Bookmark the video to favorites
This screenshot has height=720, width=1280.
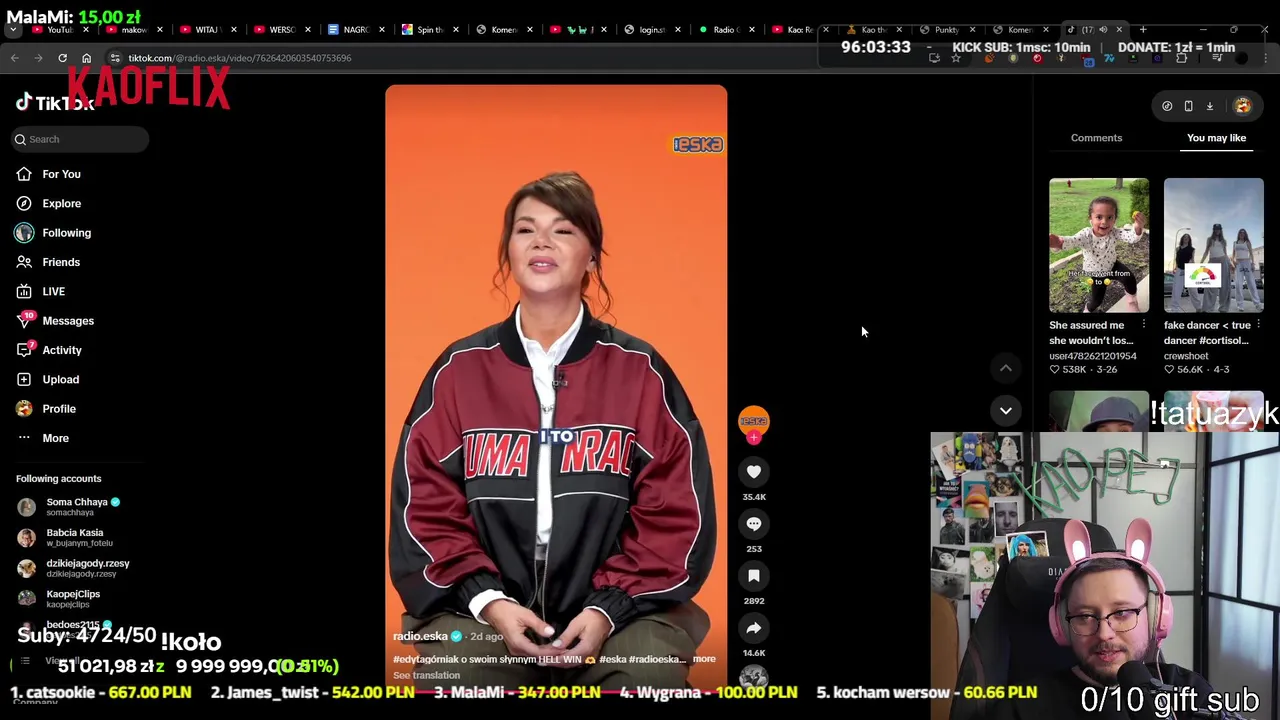[754, 576]
